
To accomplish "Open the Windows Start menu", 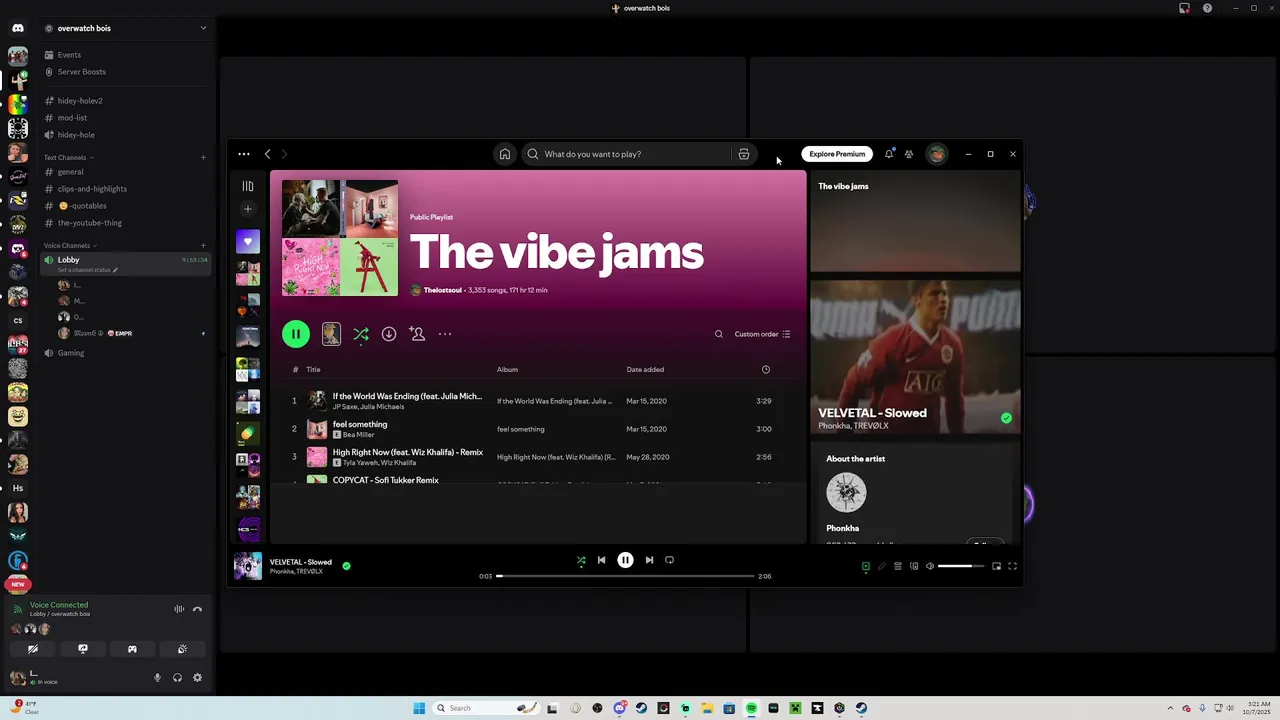I will click(x=419, y=708).
